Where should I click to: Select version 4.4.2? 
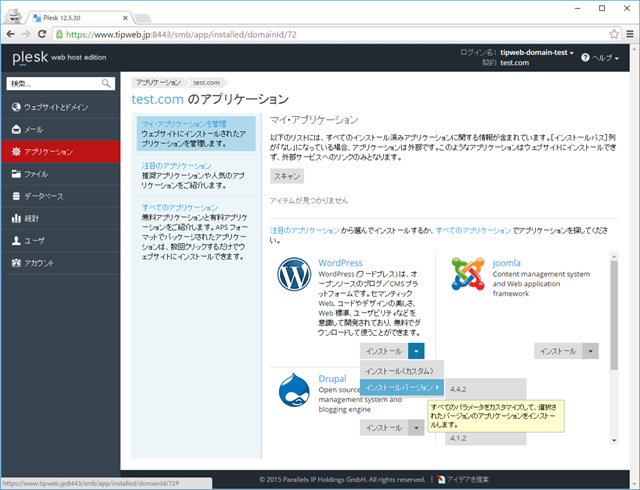485,390
